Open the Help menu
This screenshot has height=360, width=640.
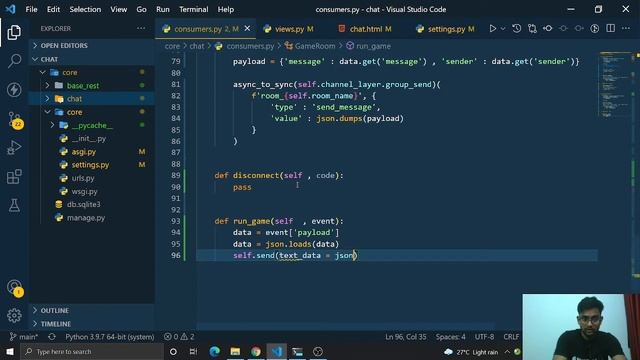click(x=225, y=9)
